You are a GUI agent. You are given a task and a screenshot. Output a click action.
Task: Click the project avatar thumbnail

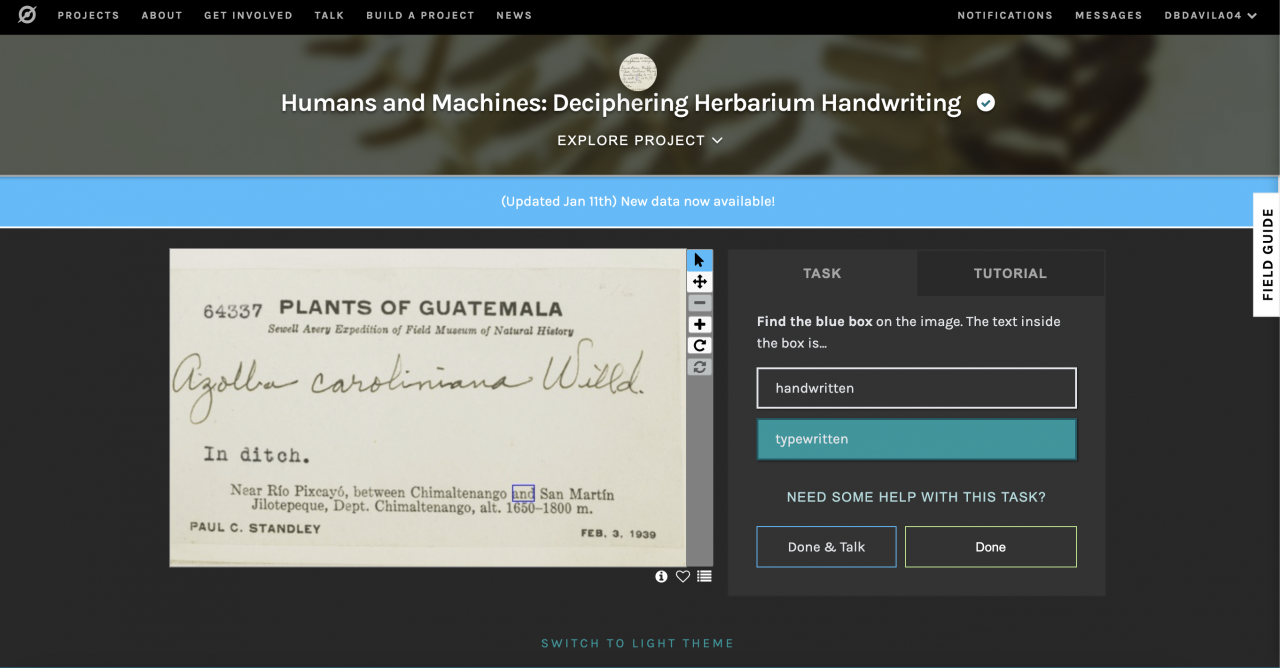[x=638, y=72]
